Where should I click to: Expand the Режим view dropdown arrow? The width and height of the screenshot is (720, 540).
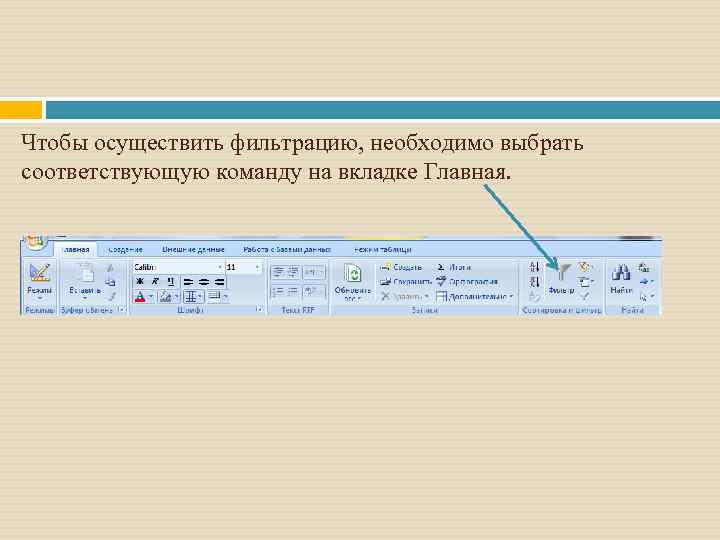click(x=39, y=298)
